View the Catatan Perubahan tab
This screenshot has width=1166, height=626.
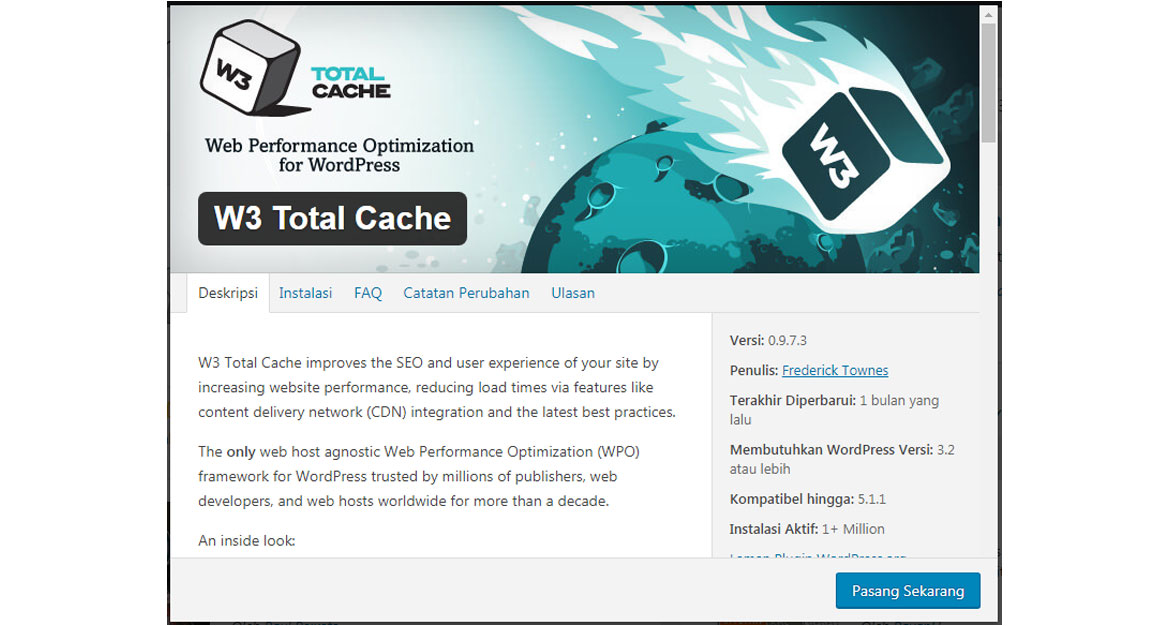[466, 293]
